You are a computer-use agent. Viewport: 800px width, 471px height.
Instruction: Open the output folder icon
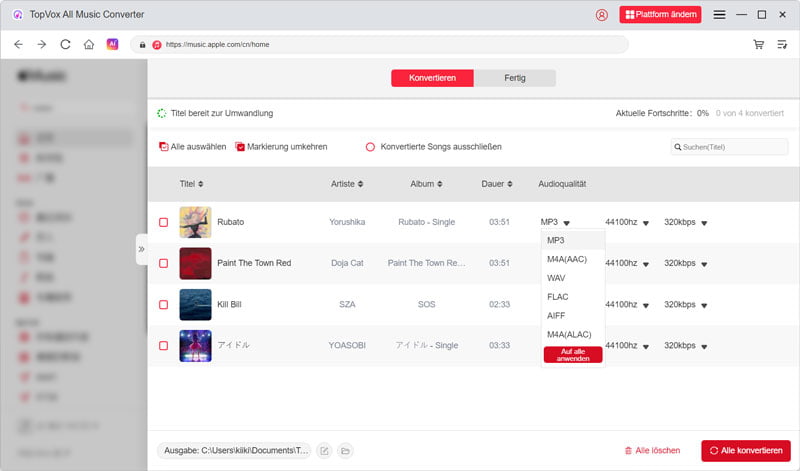(x=345, y=451)
